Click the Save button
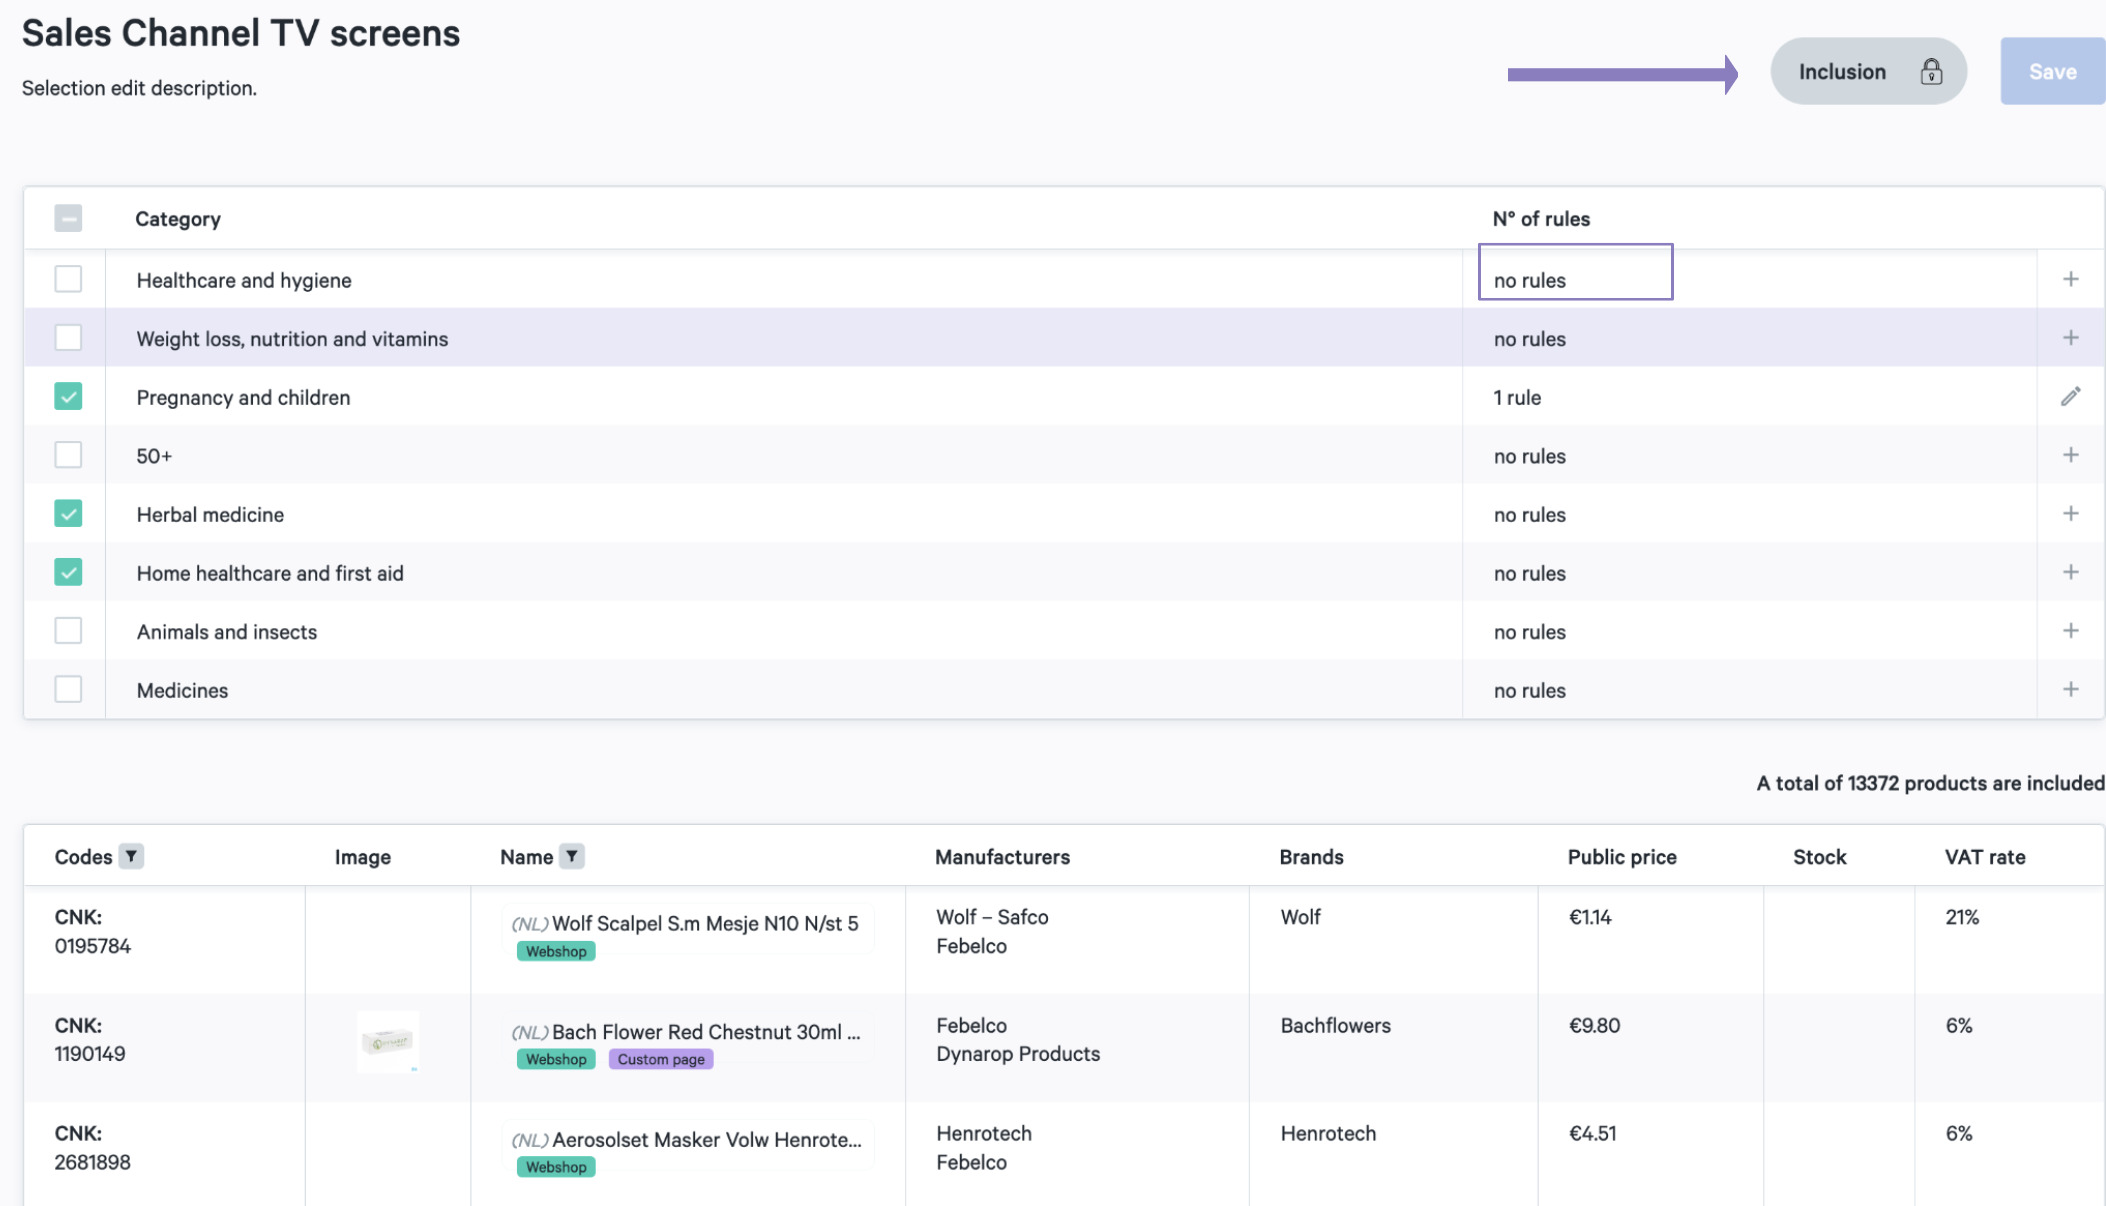The image size is (2106, 1206). click(2052, 69)
